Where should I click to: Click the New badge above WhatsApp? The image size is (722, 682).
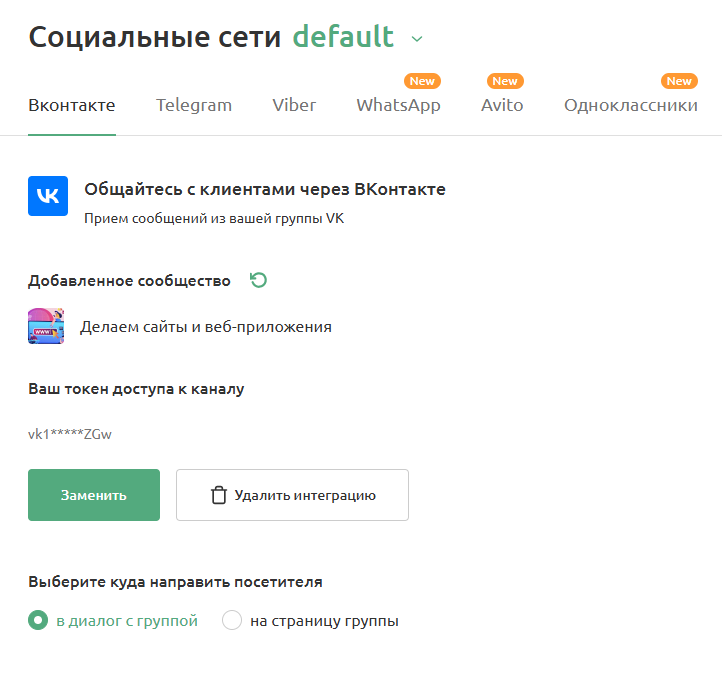(x=421, y=81)
